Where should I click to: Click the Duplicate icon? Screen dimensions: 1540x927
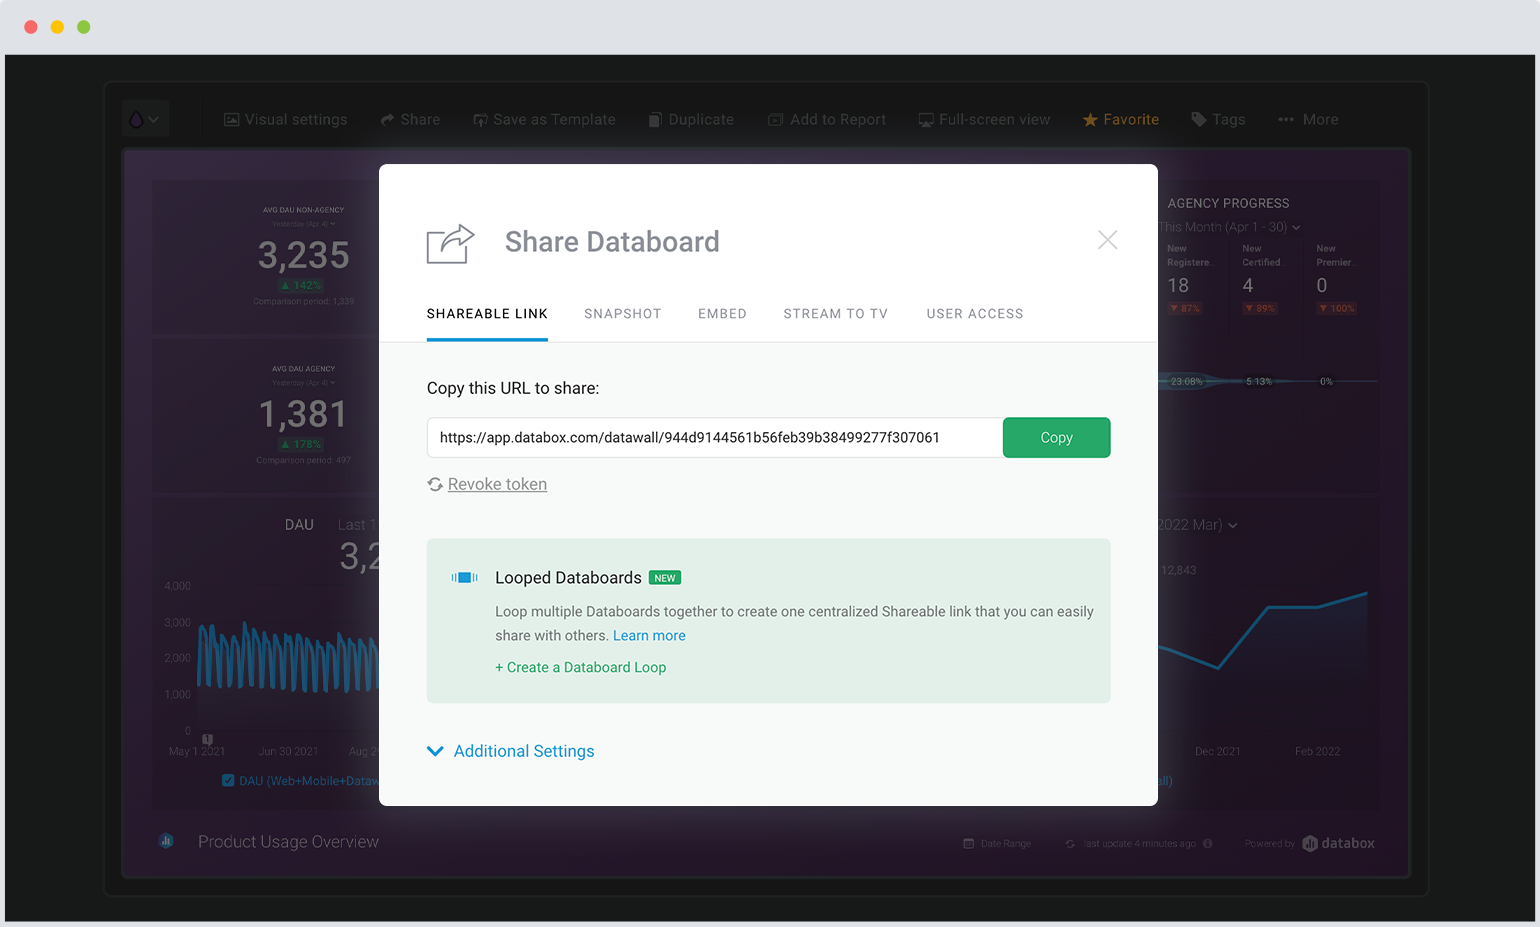click(x=691, y=119)
